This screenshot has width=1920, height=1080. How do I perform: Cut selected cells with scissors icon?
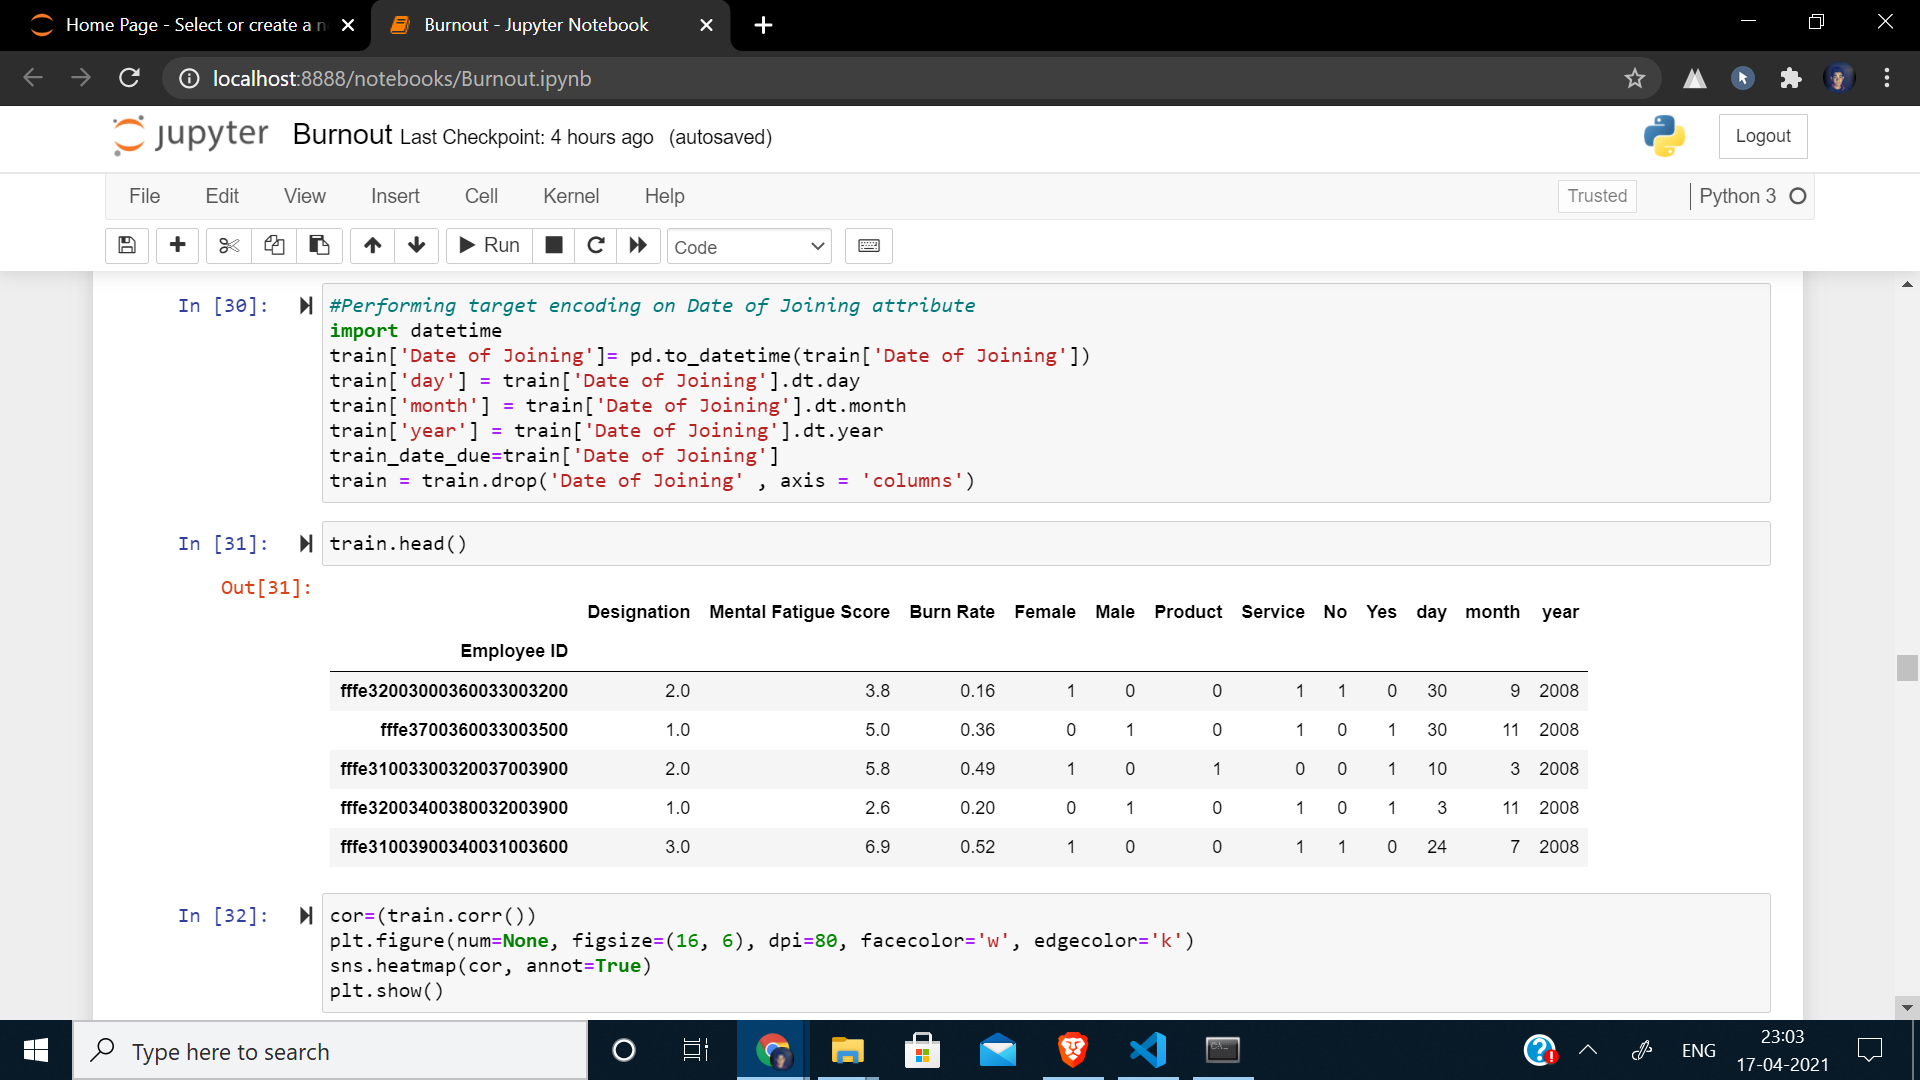click(229, 245)
